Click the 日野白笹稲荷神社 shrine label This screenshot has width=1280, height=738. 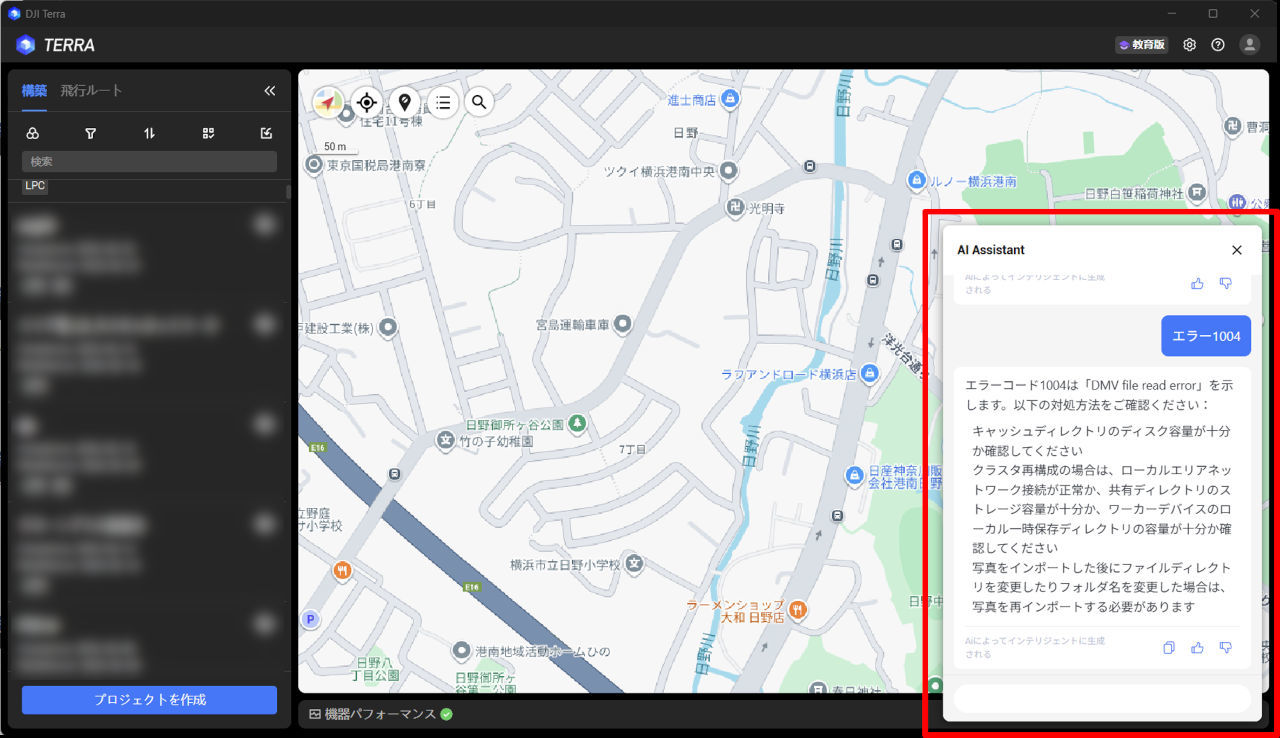coord(1134,193)
